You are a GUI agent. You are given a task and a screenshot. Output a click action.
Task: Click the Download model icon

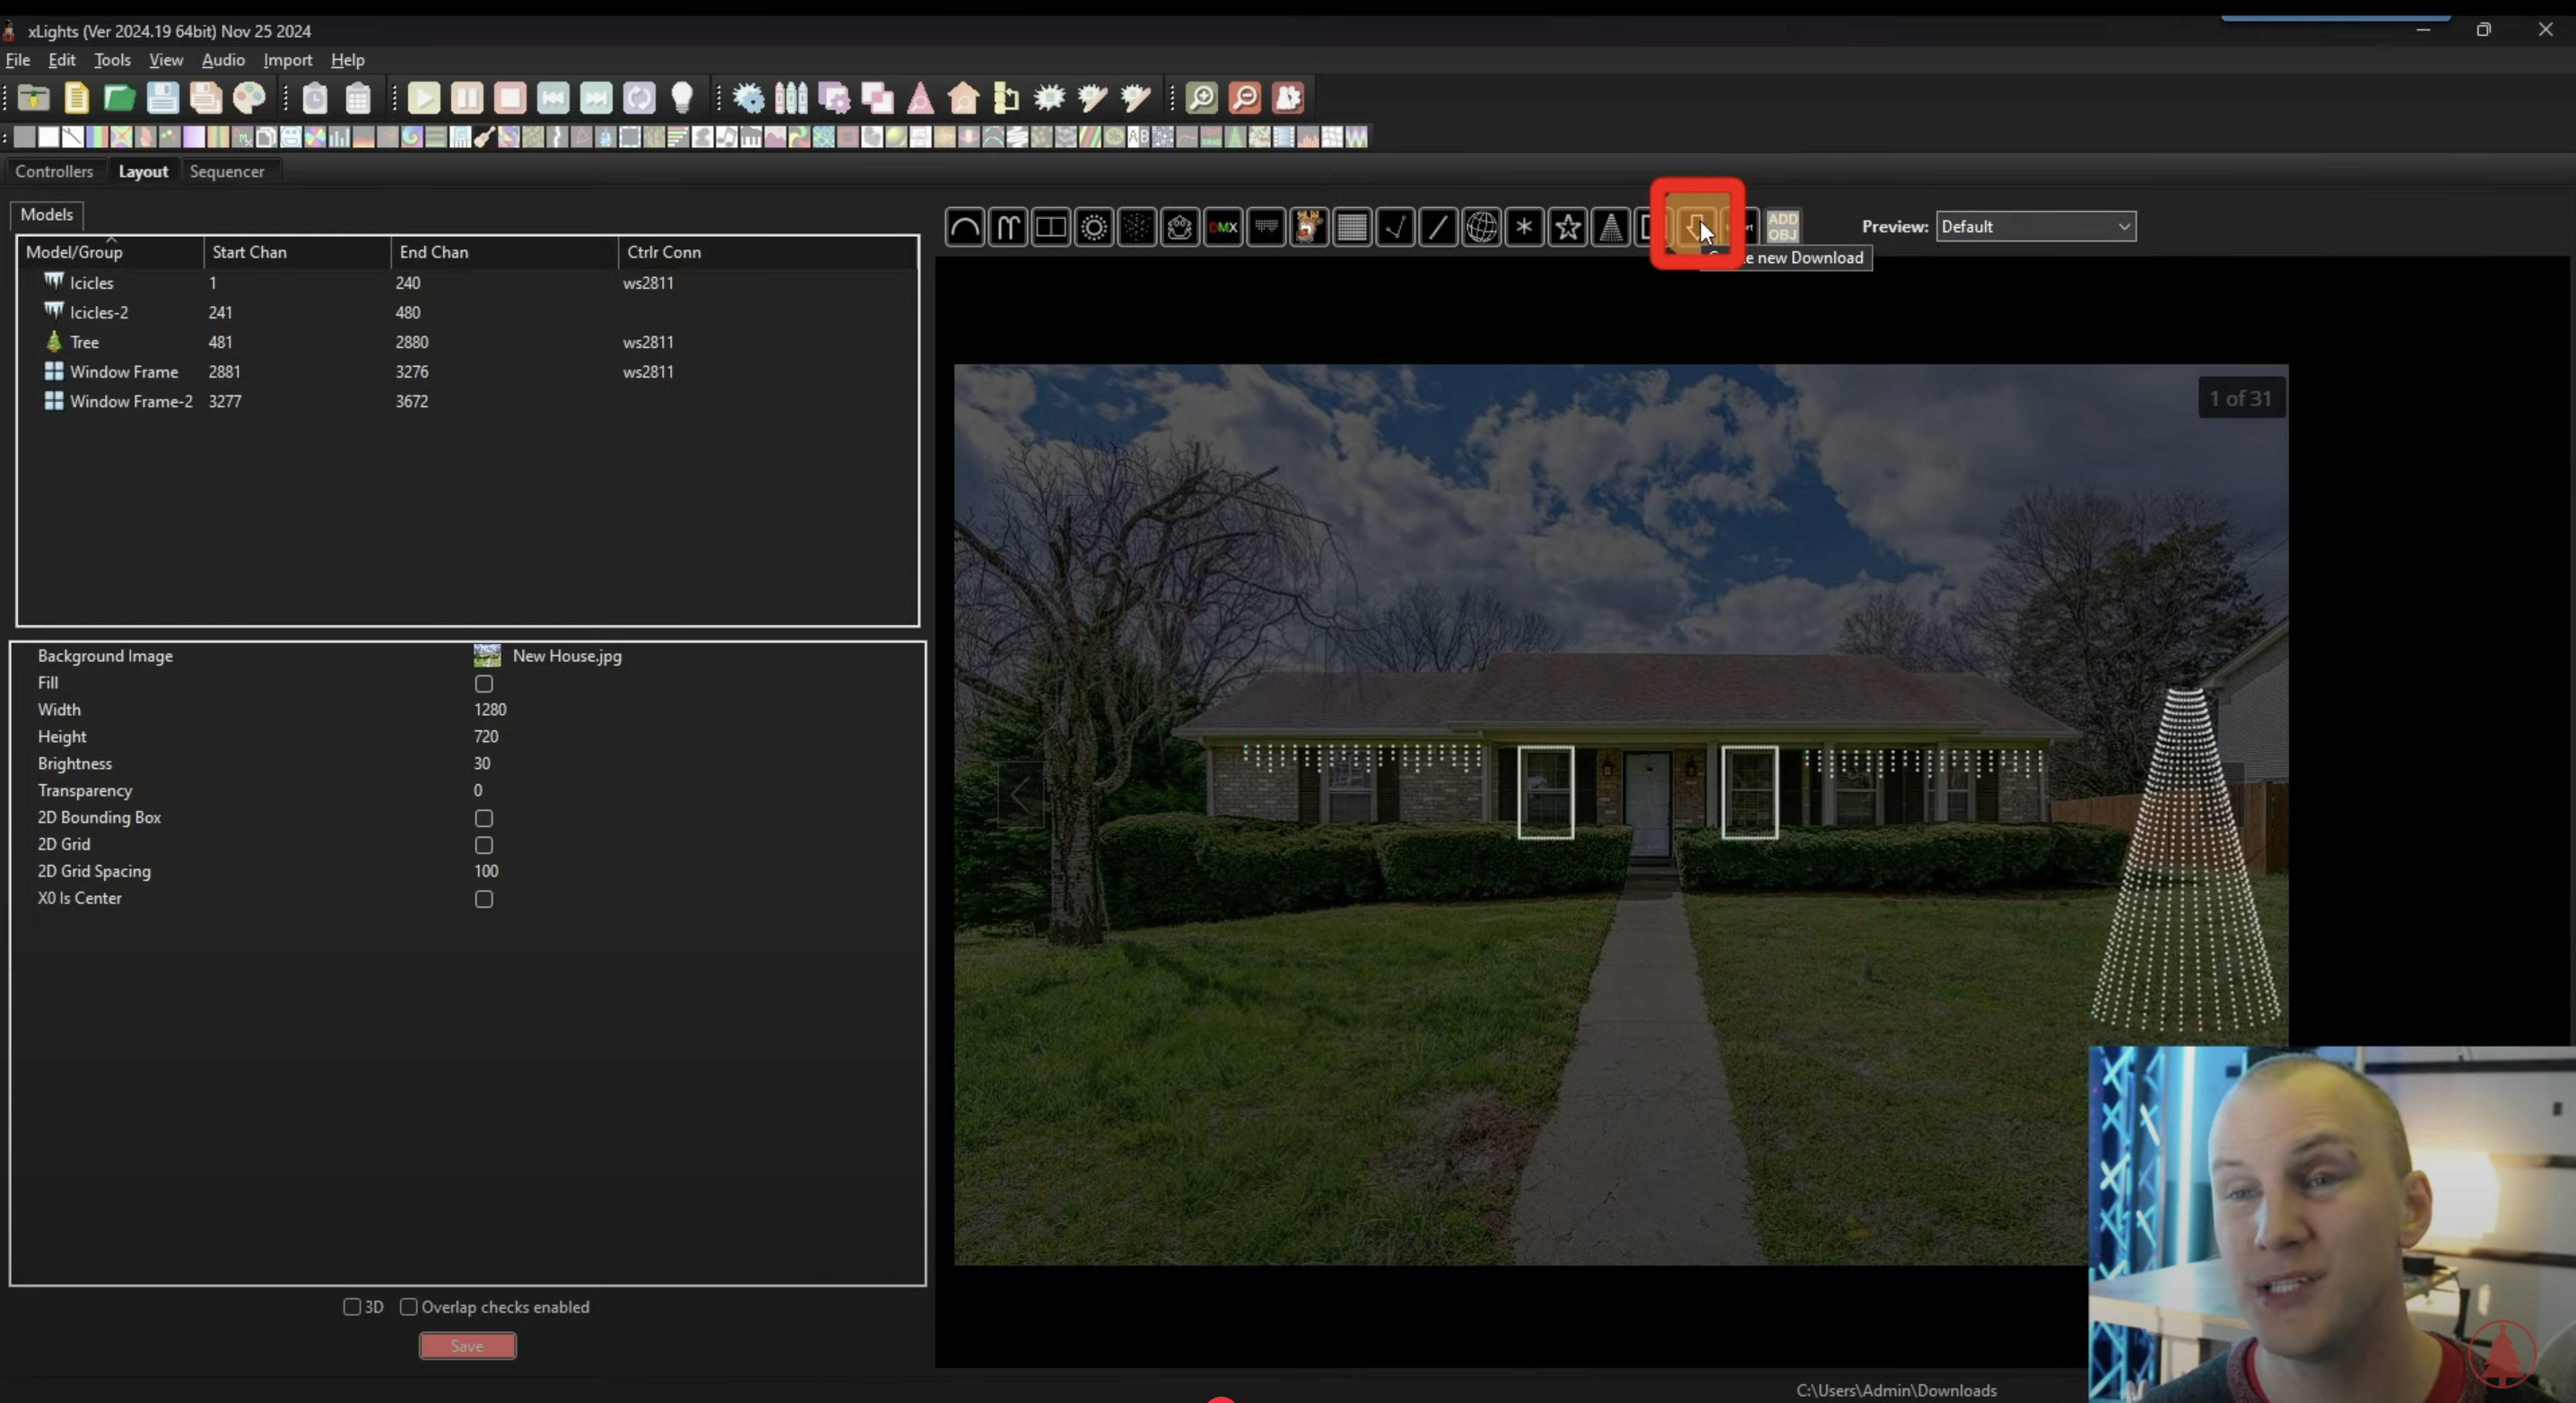(x=1696, y=227)
